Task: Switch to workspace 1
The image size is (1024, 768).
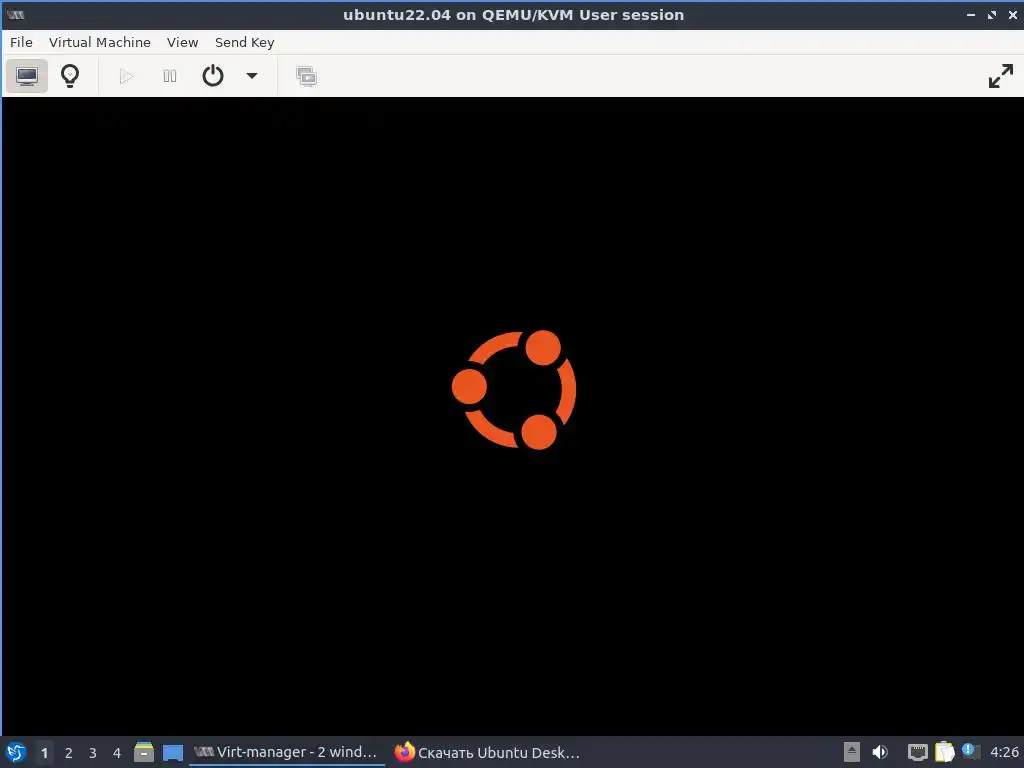Action: pos(44,753)
